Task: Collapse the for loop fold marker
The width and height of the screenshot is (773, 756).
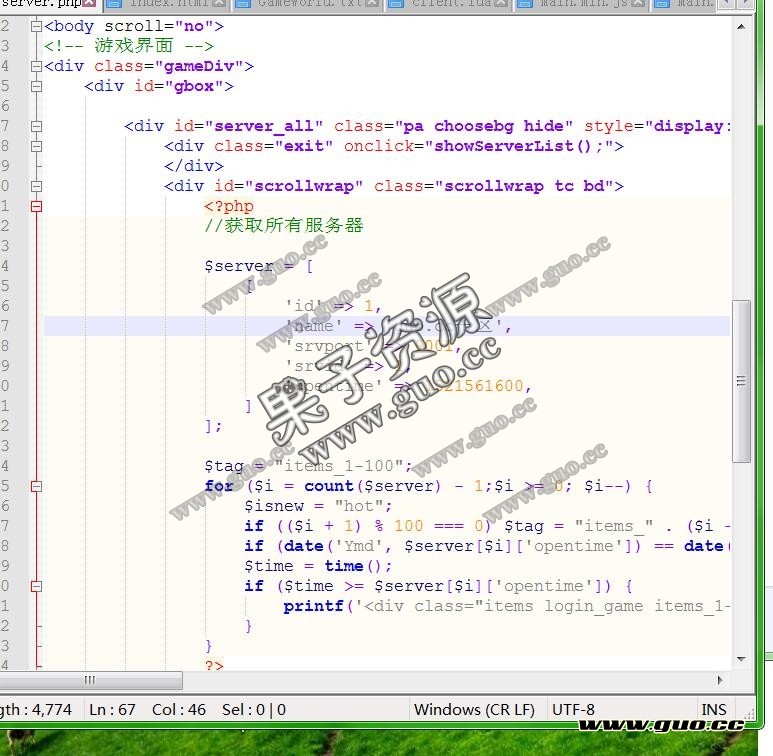Action: point(37,486)
